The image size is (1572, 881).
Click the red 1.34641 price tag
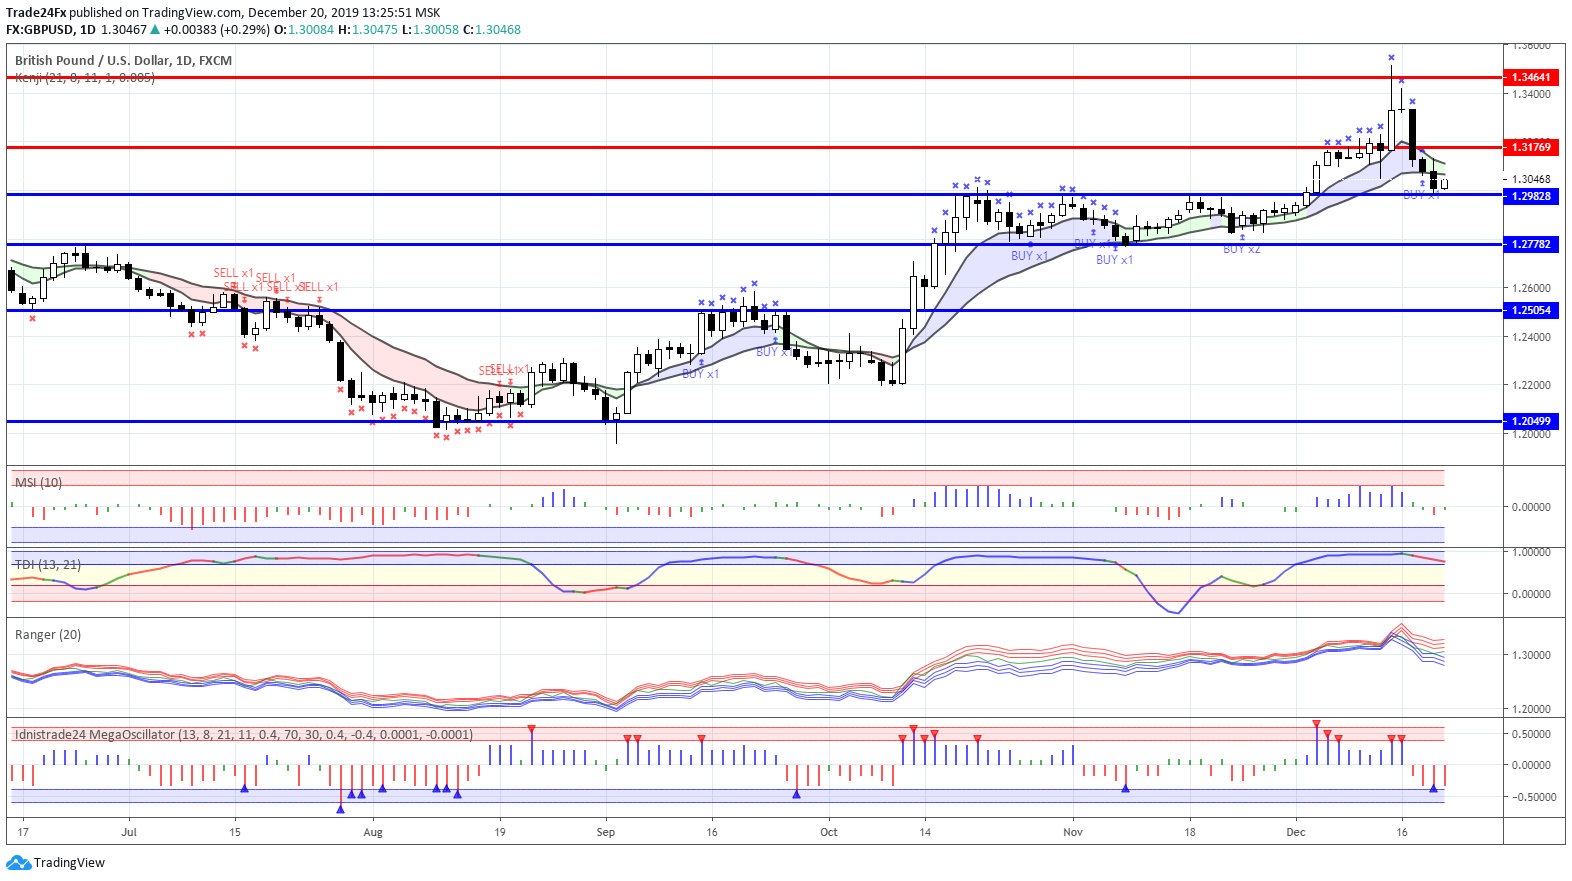1531,77
